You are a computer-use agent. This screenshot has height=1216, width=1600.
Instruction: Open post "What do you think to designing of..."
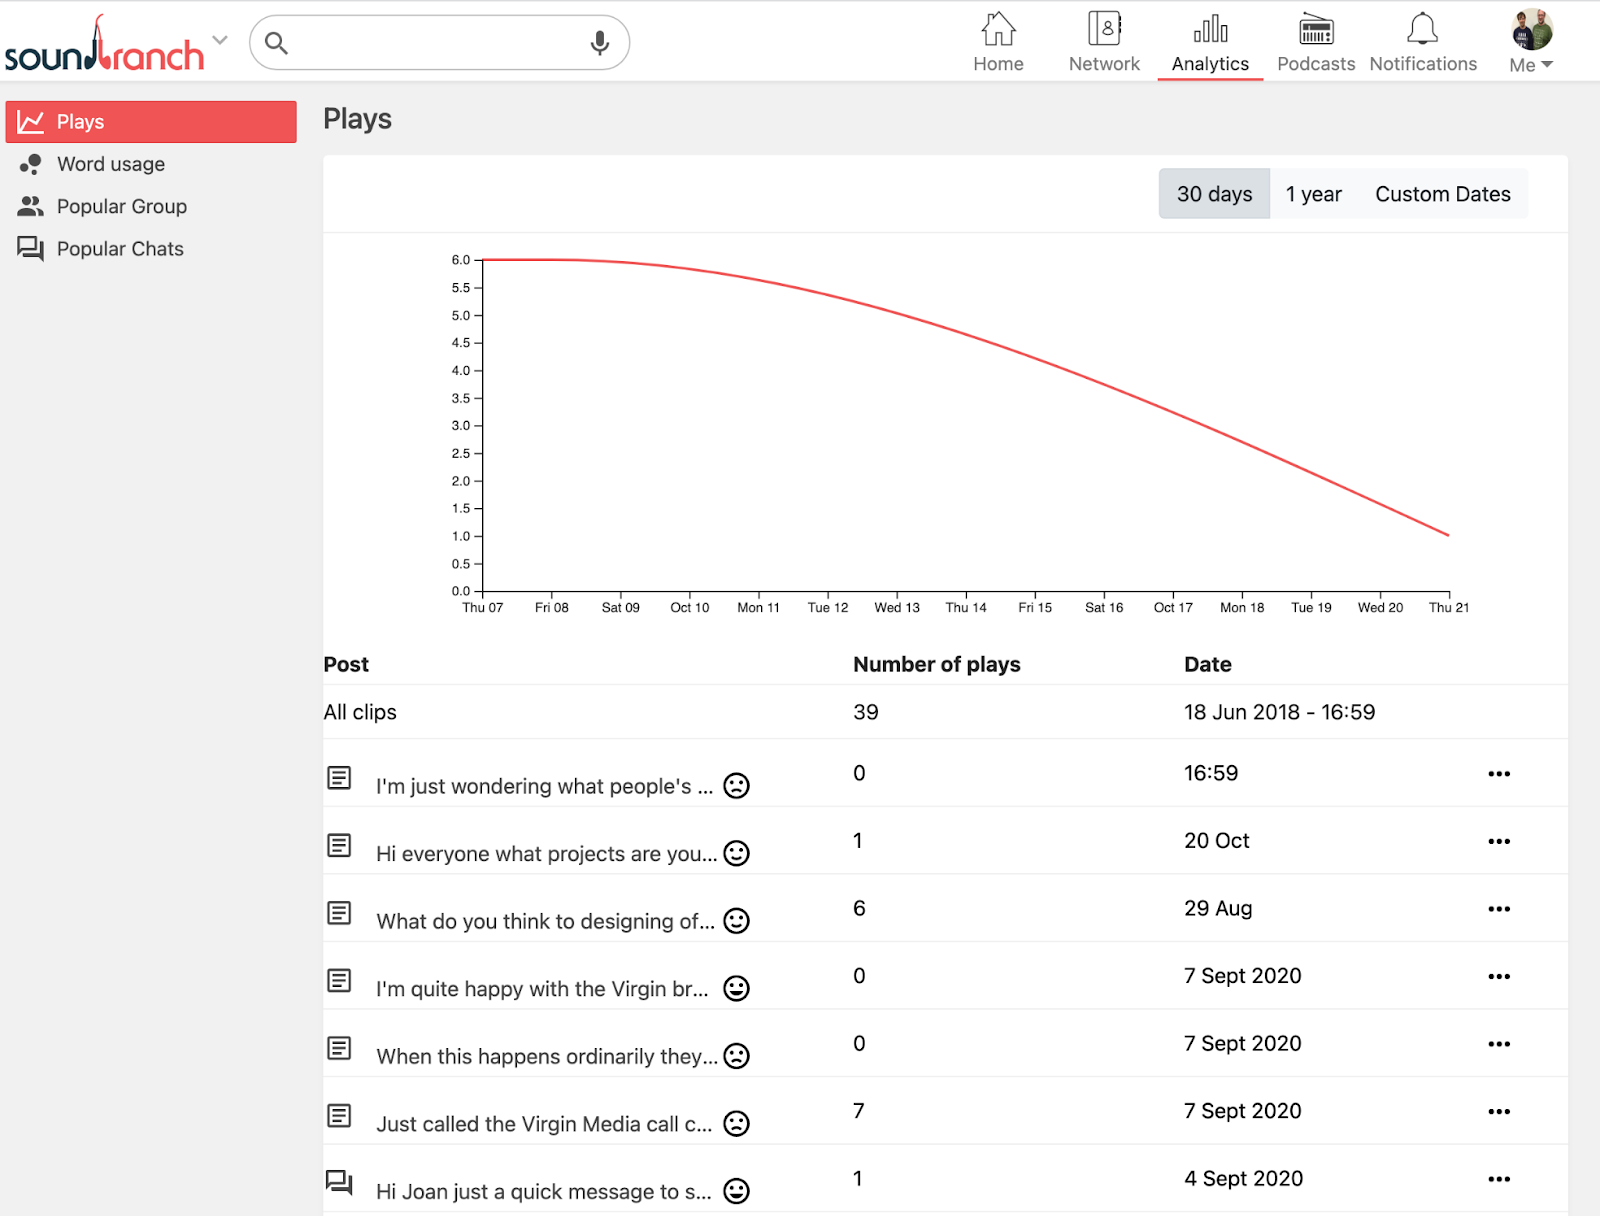546,921
